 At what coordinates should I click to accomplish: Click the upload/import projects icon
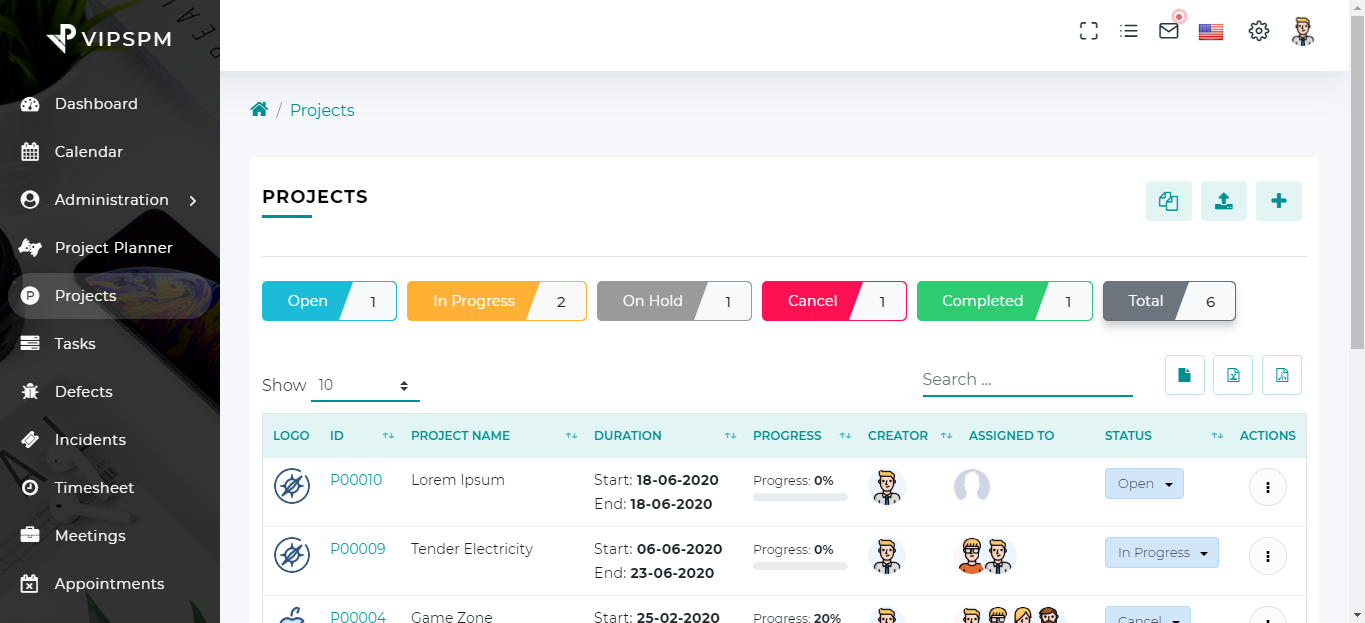1223,201
